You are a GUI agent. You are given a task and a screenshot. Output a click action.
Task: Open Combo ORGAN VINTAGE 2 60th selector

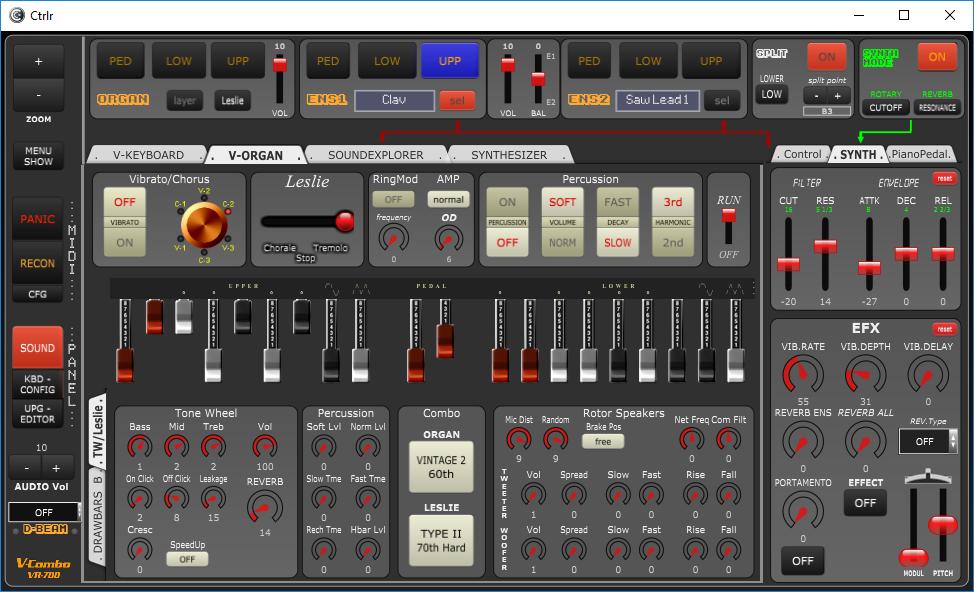[x=441, y=467]
